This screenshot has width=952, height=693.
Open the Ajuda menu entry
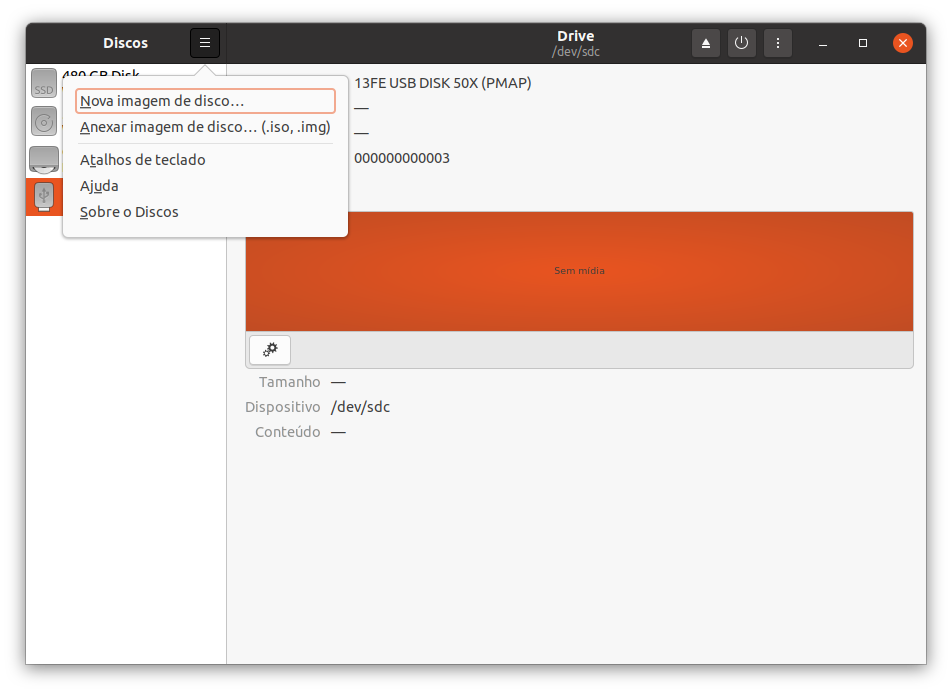point(205,186)
